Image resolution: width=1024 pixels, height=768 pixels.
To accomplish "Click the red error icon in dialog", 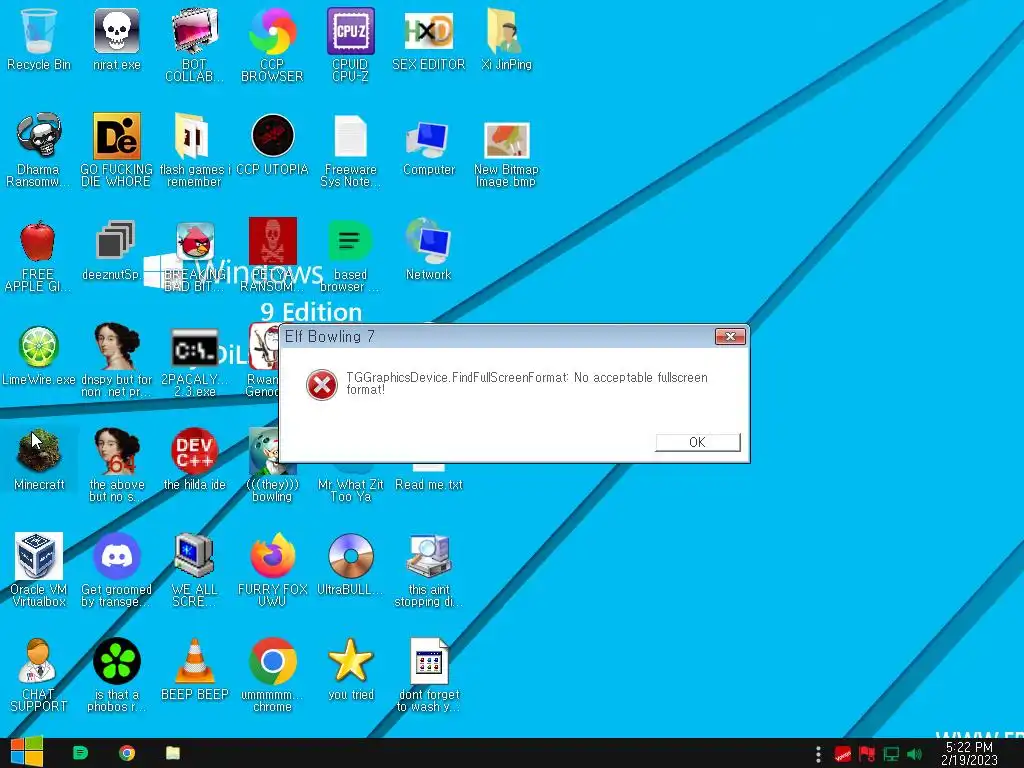I will click(321, 385).
